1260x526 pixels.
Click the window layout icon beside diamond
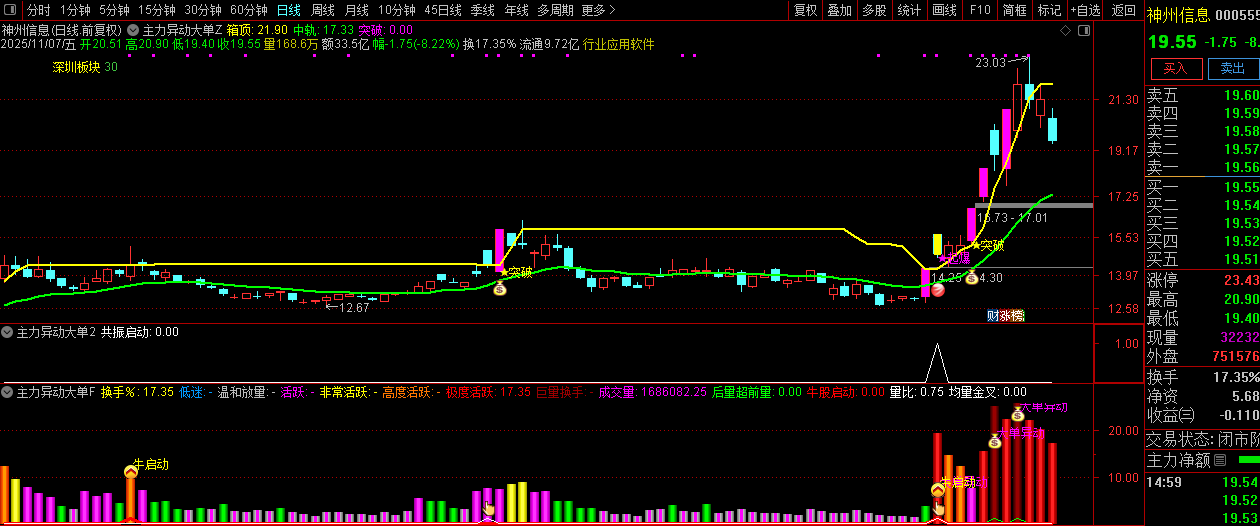pyautogui.click(x=1084, y=31)
